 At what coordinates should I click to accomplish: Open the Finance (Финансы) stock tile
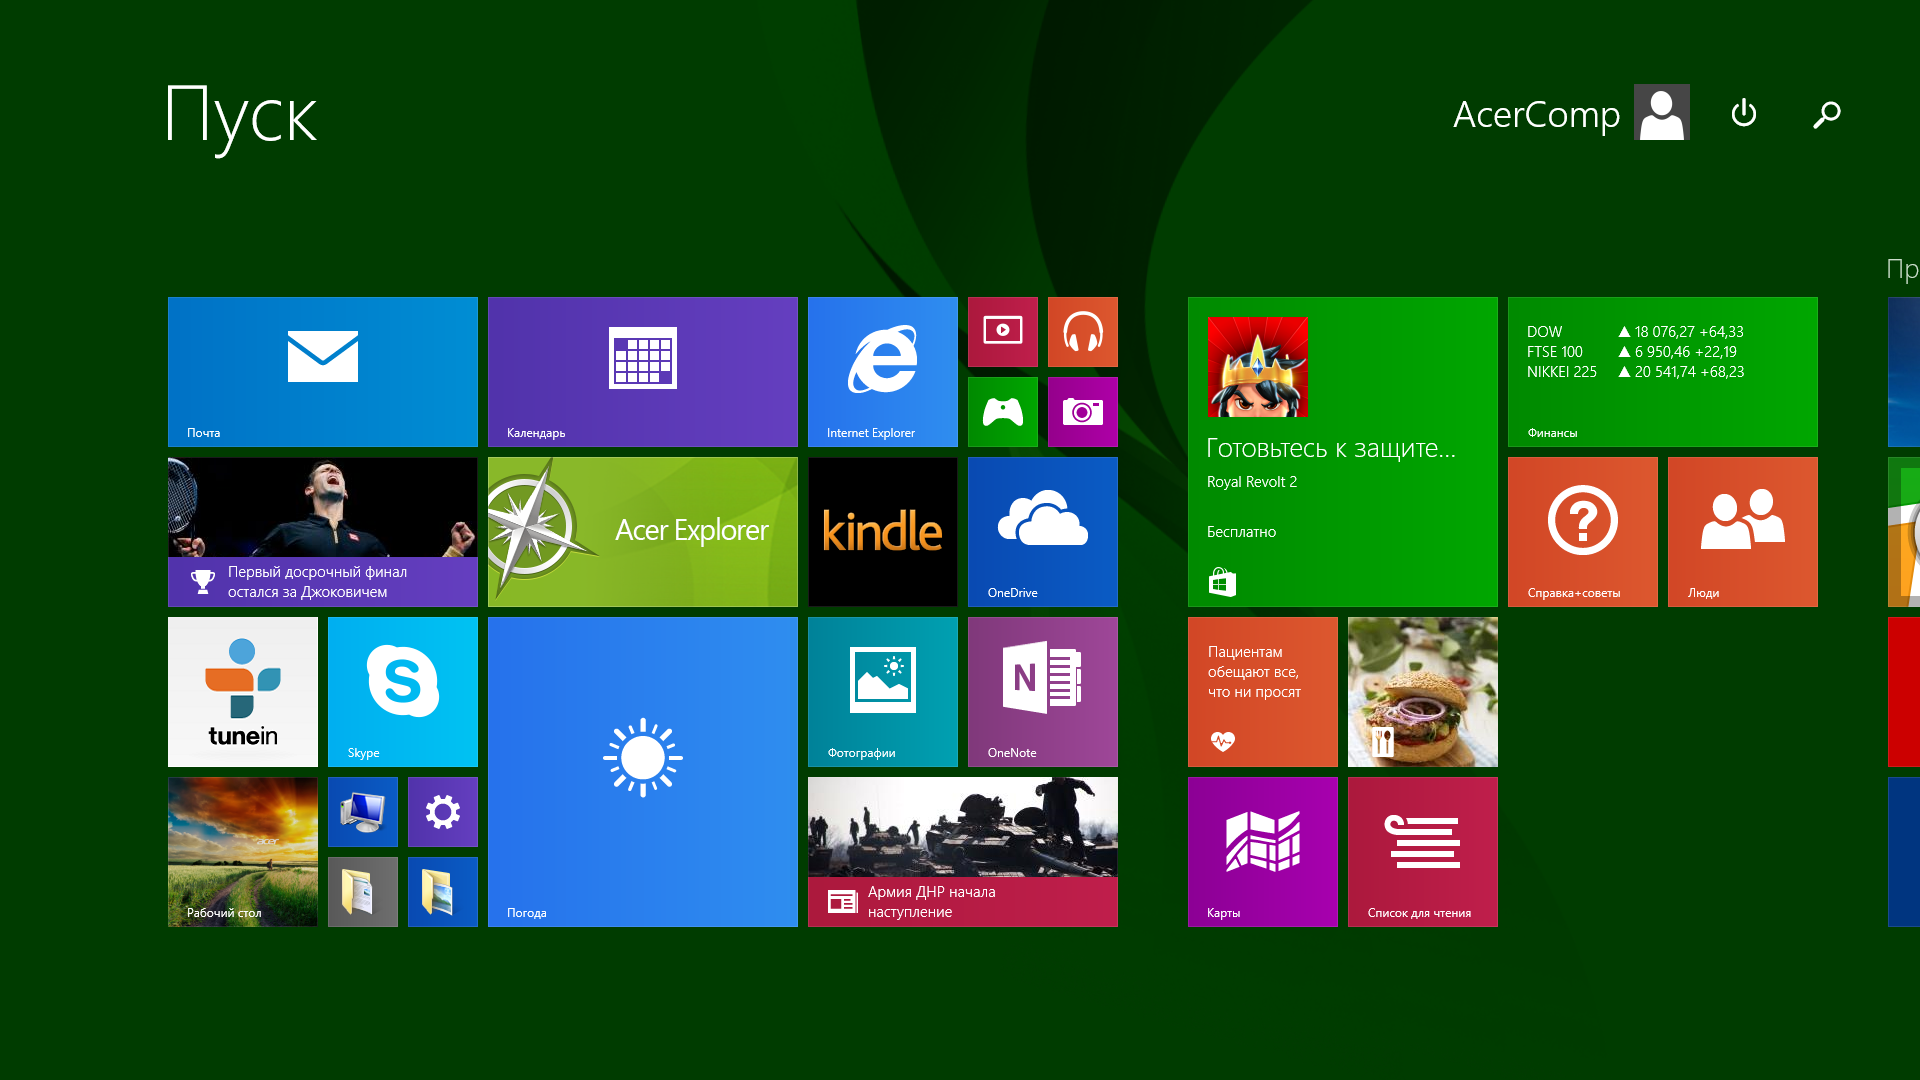(1662, 371)
